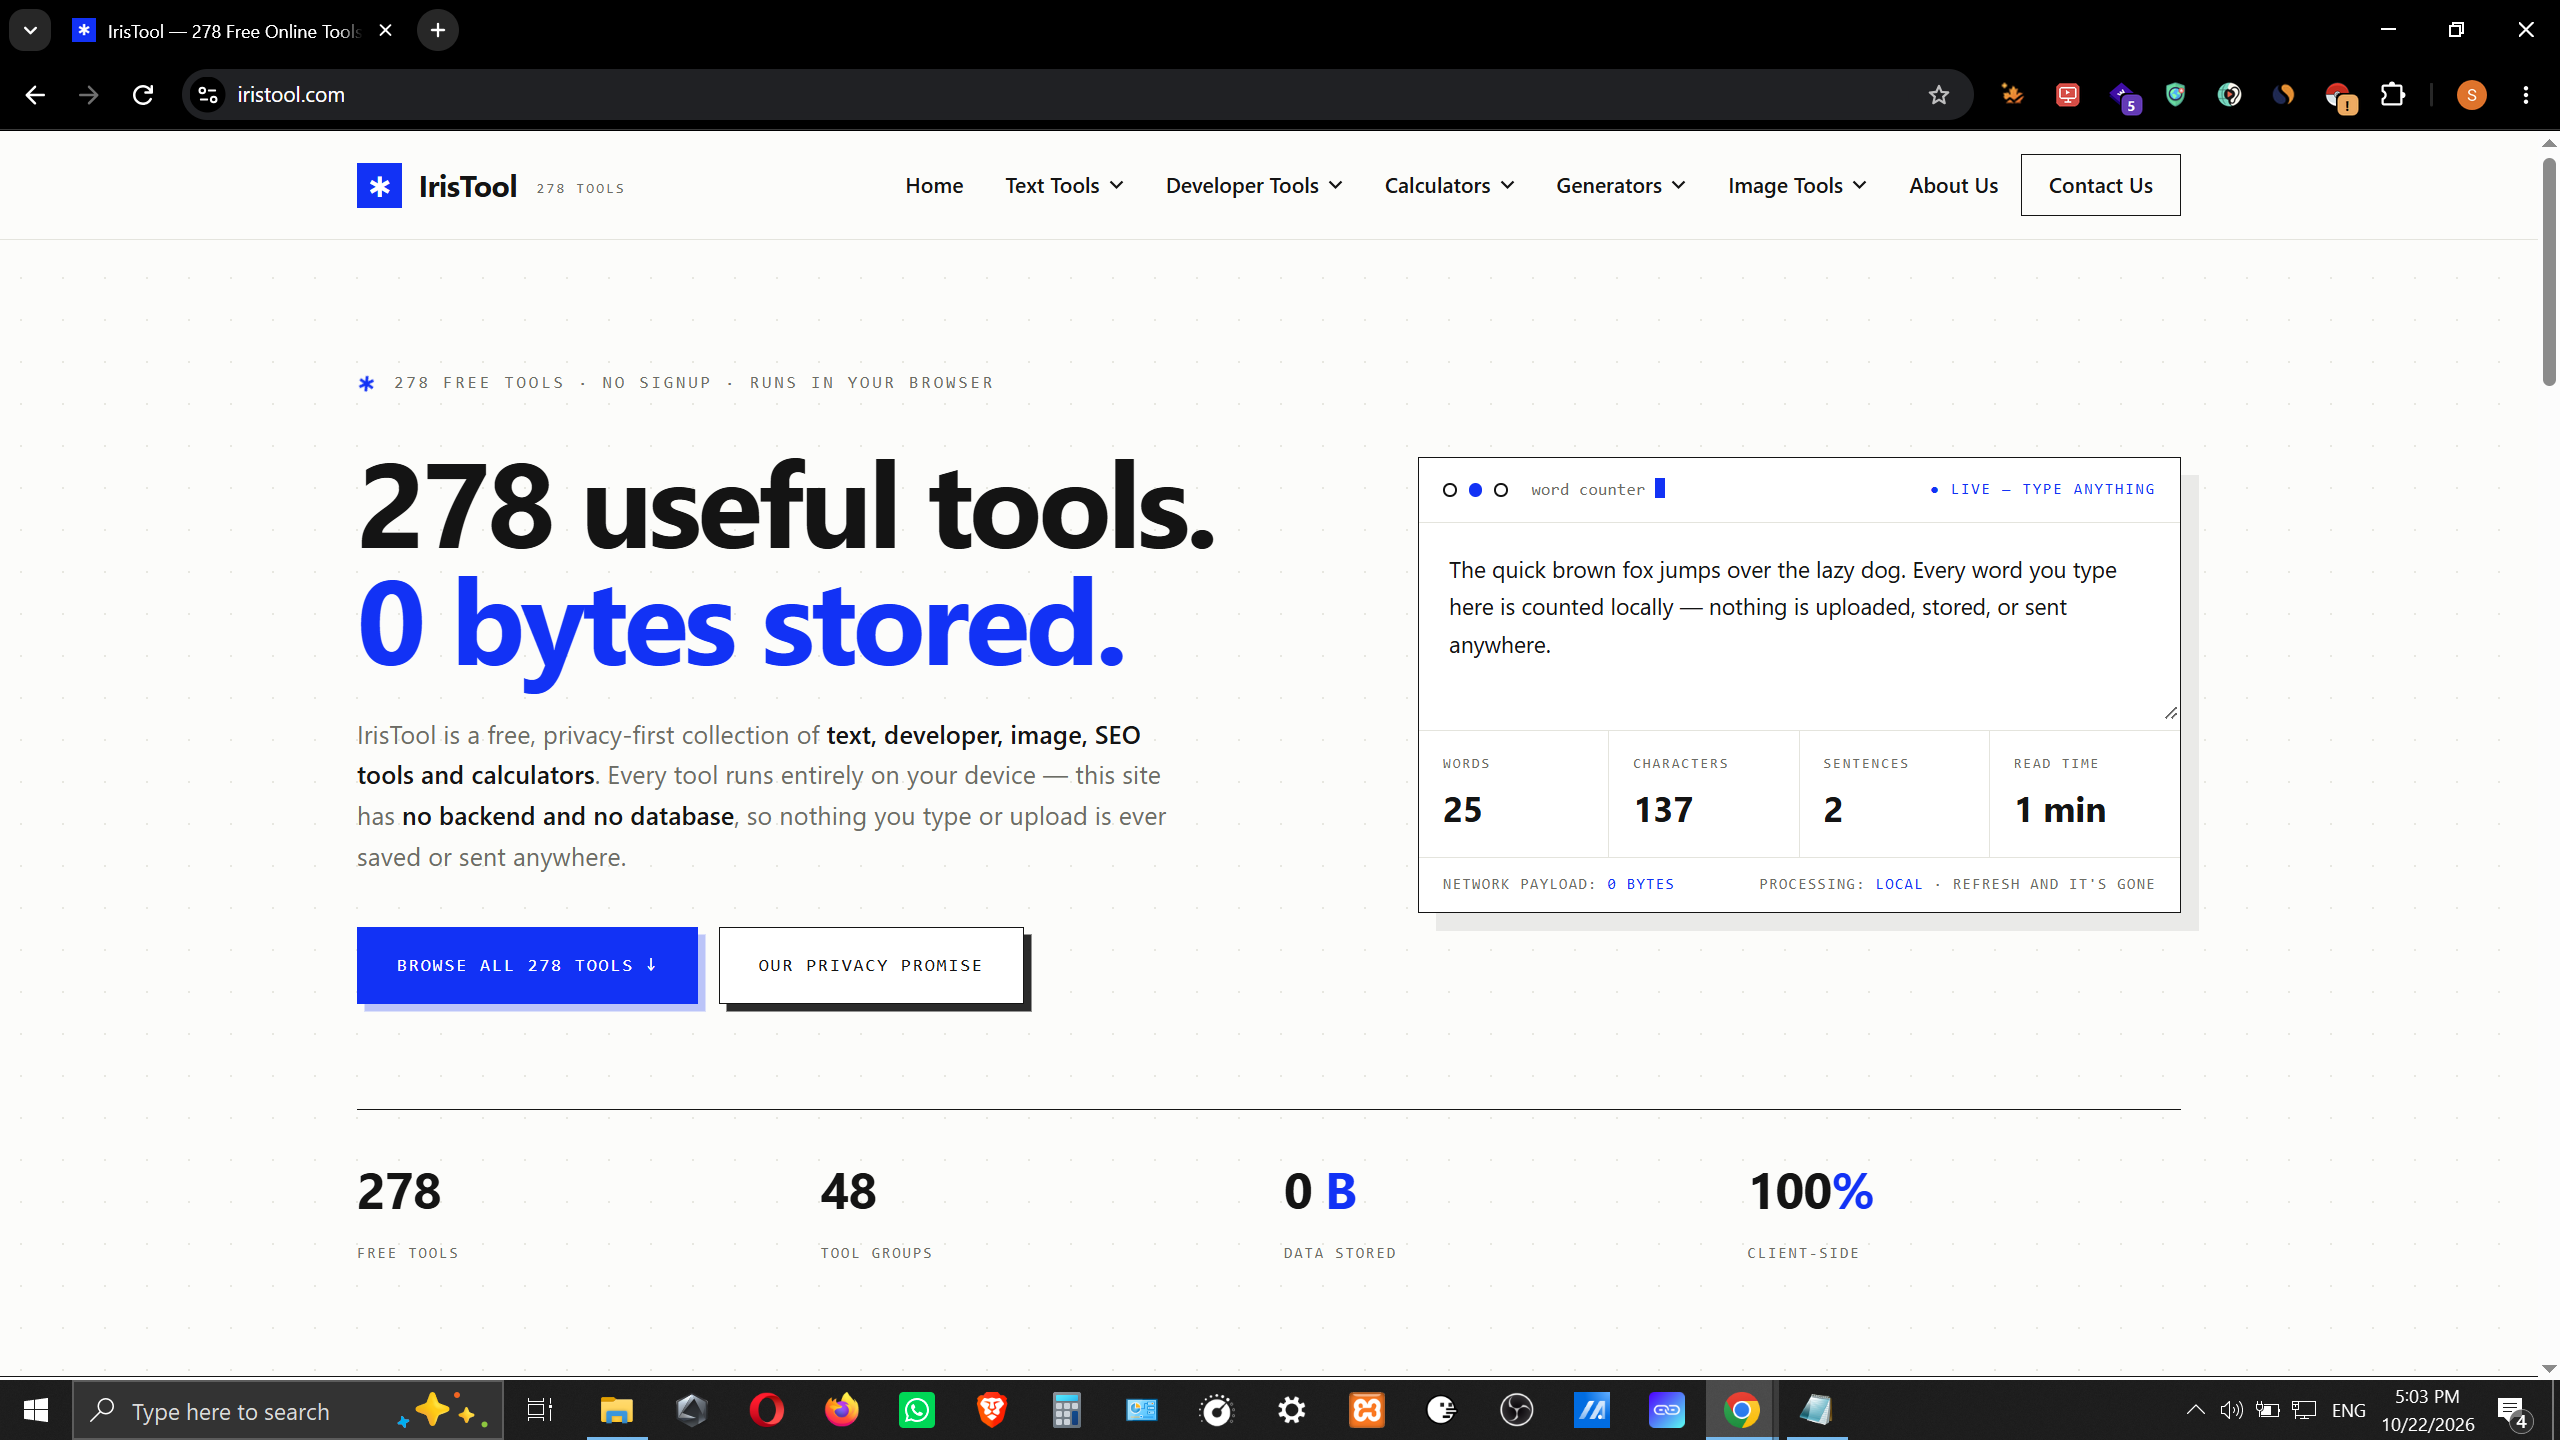Click the page vertical scrollbar thumb

(2549, 270)
